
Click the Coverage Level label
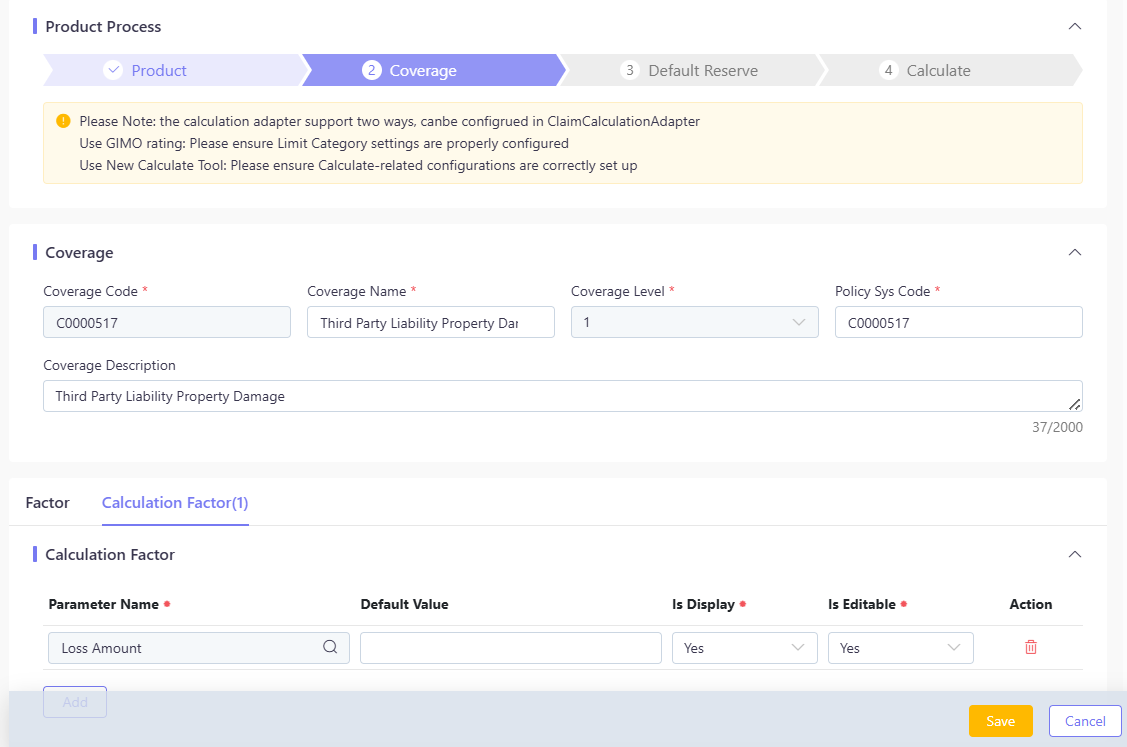[x=617, y=291]
